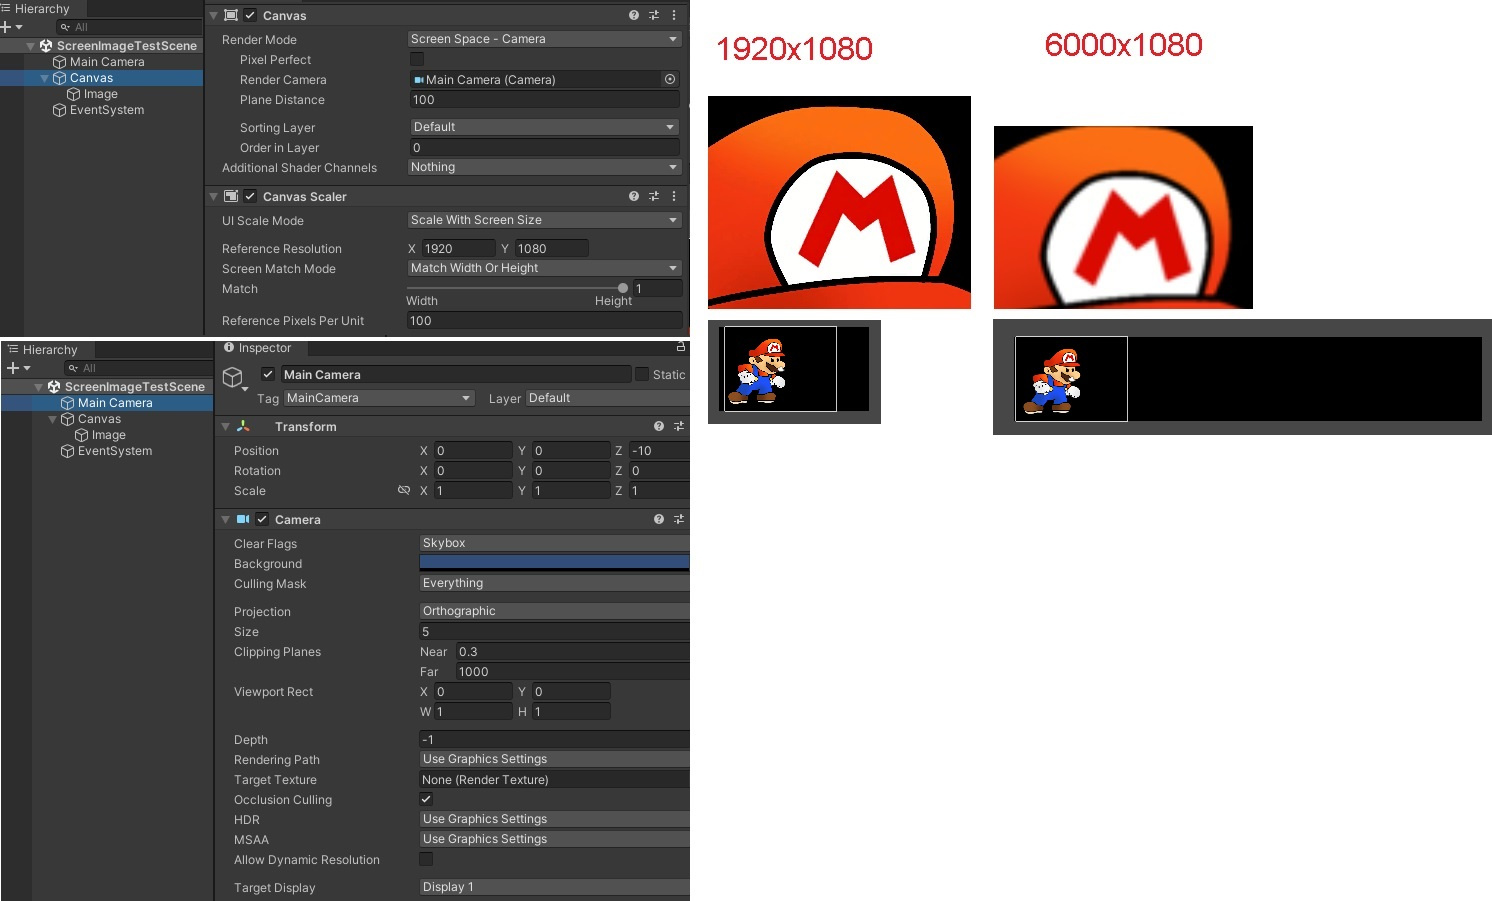Click Reference Resolution X field
1492x901 pixels.
(458, 248)
